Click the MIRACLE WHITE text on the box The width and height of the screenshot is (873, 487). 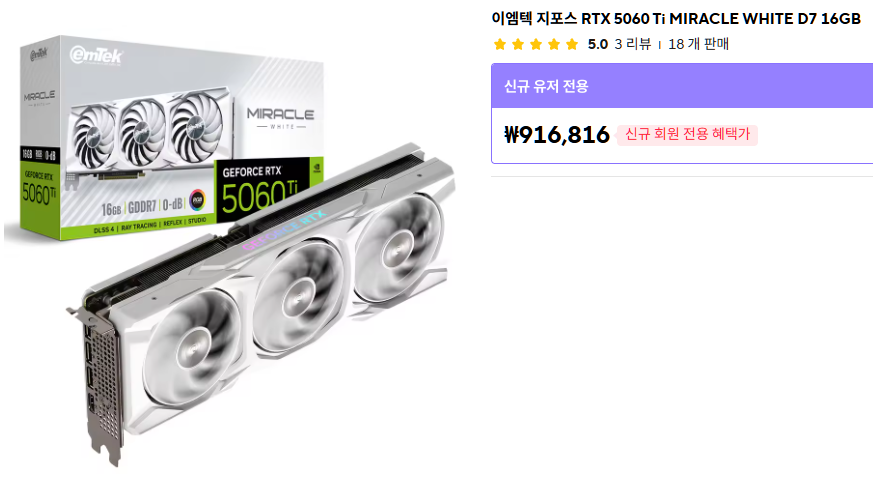coord(280,118)
